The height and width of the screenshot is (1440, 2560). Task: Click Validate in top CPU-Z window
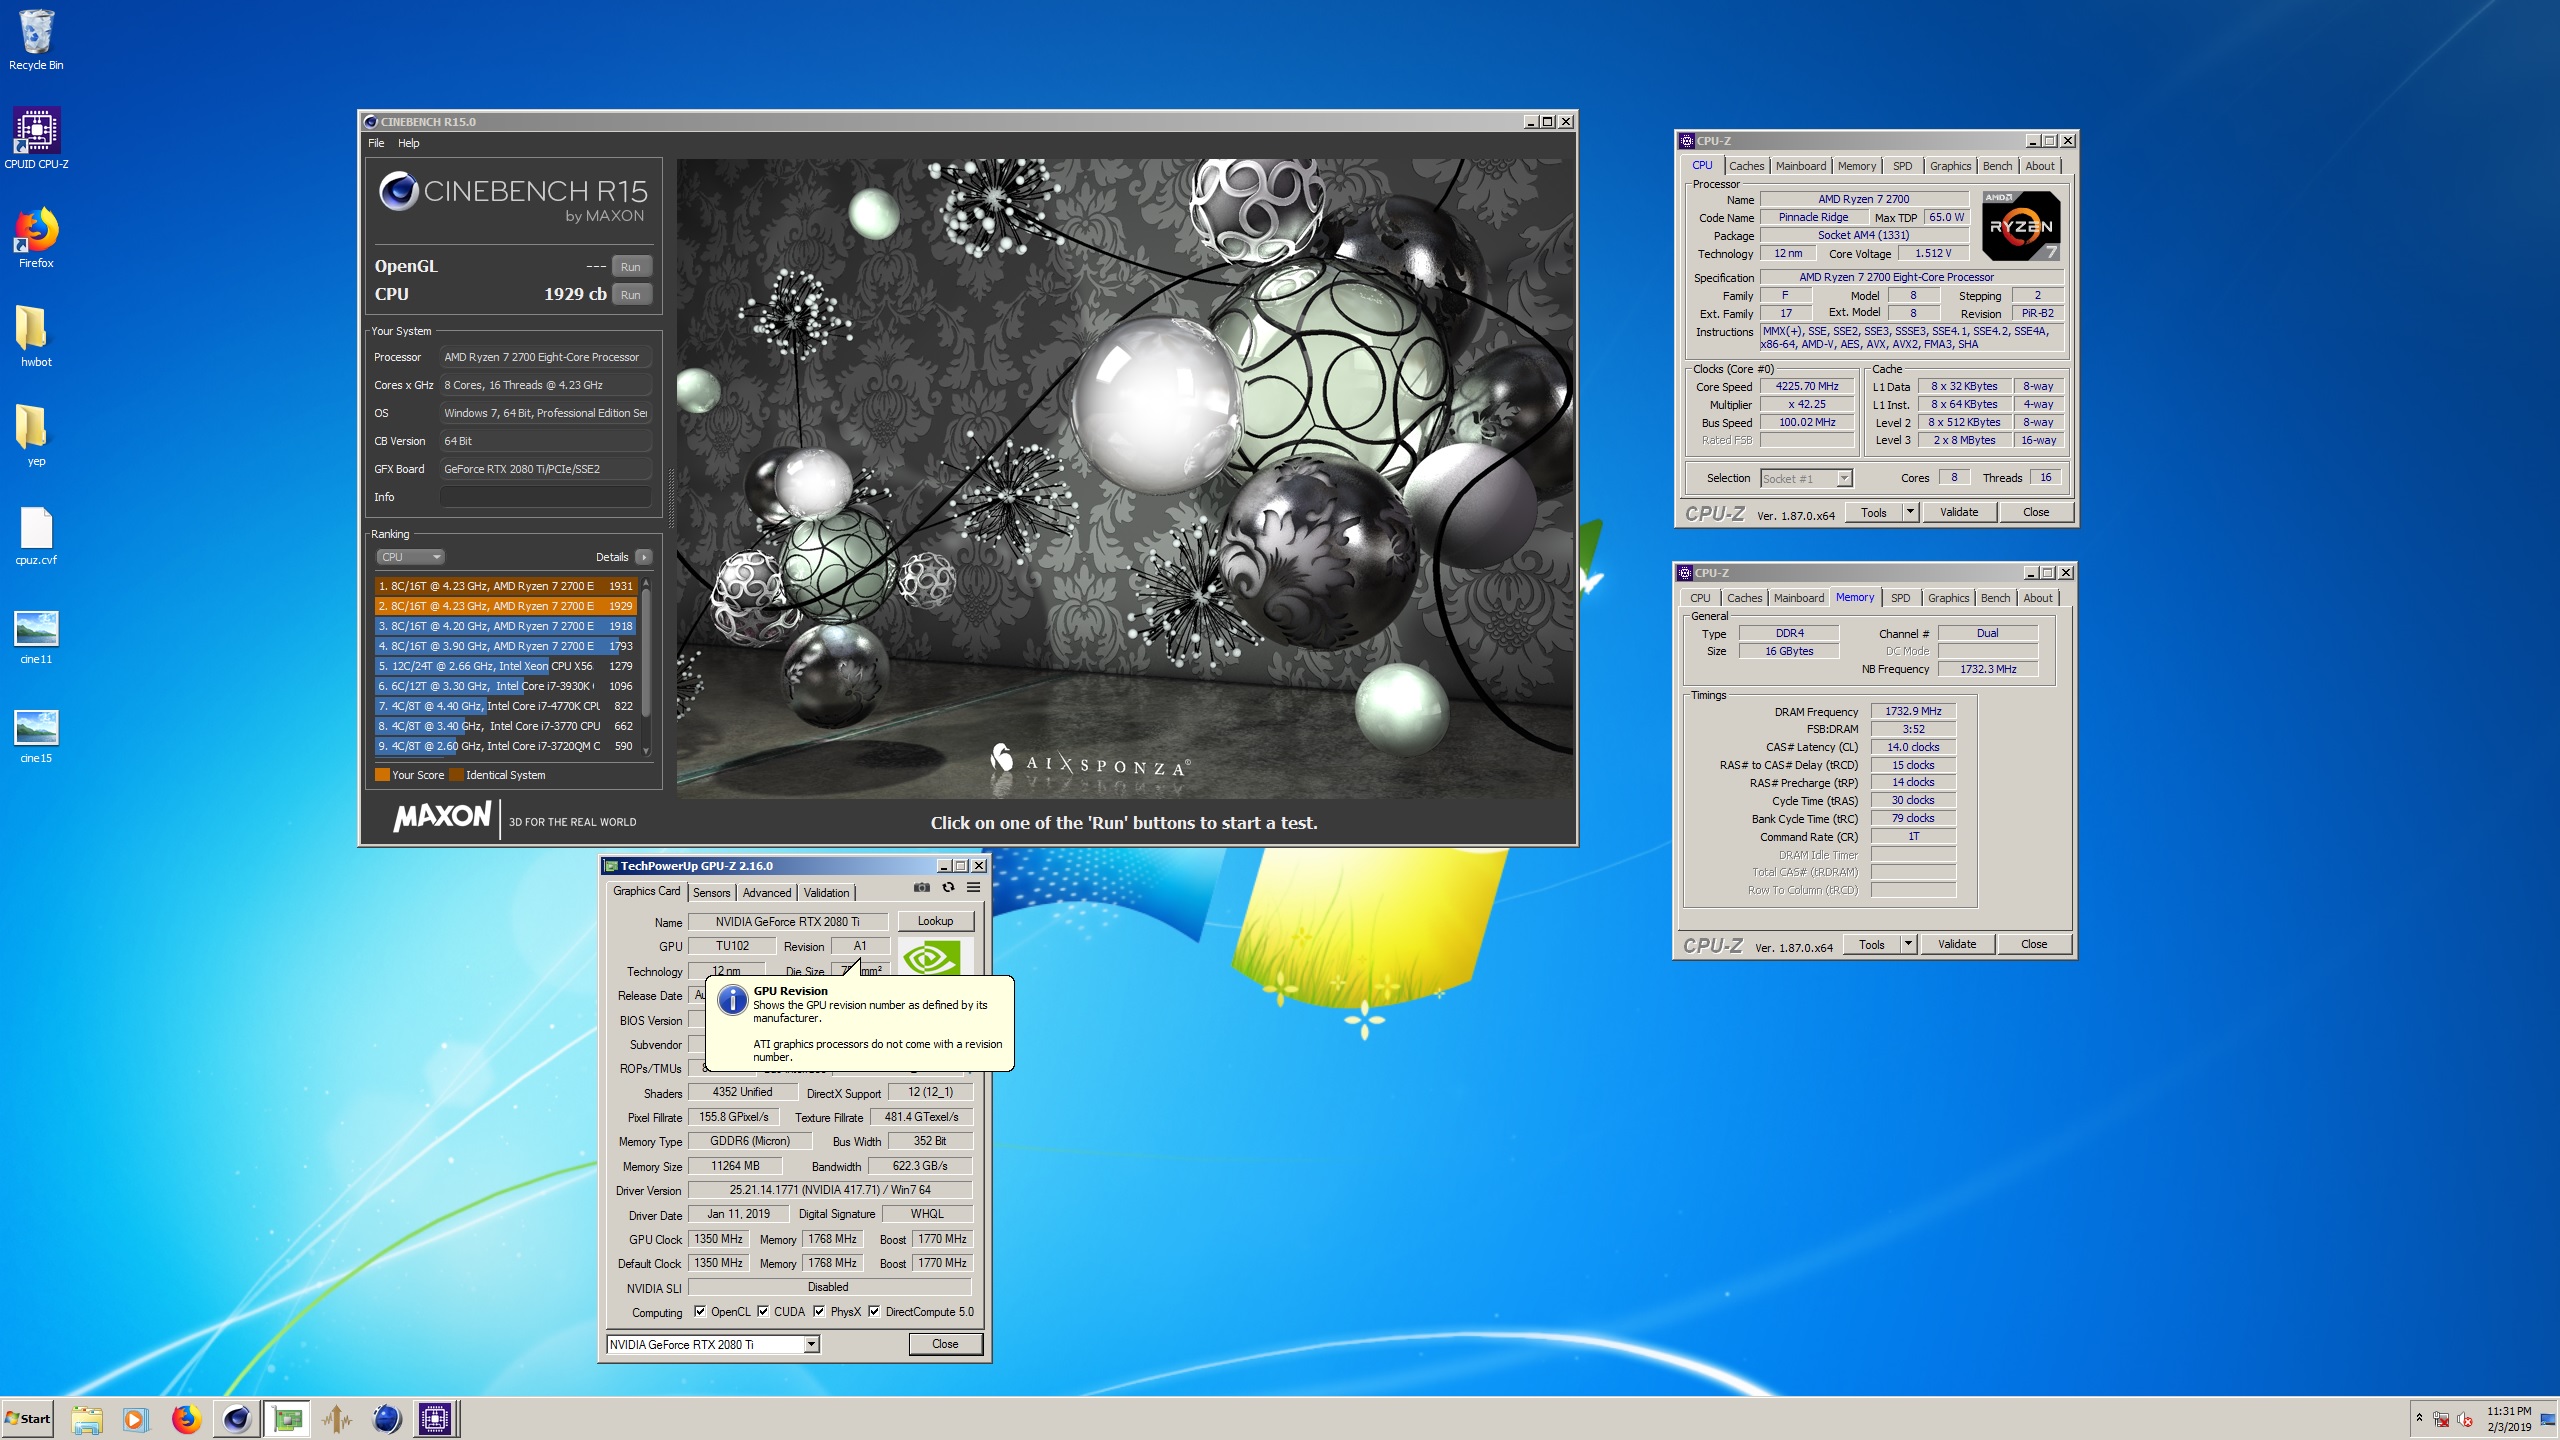(x=1958, y=512)
